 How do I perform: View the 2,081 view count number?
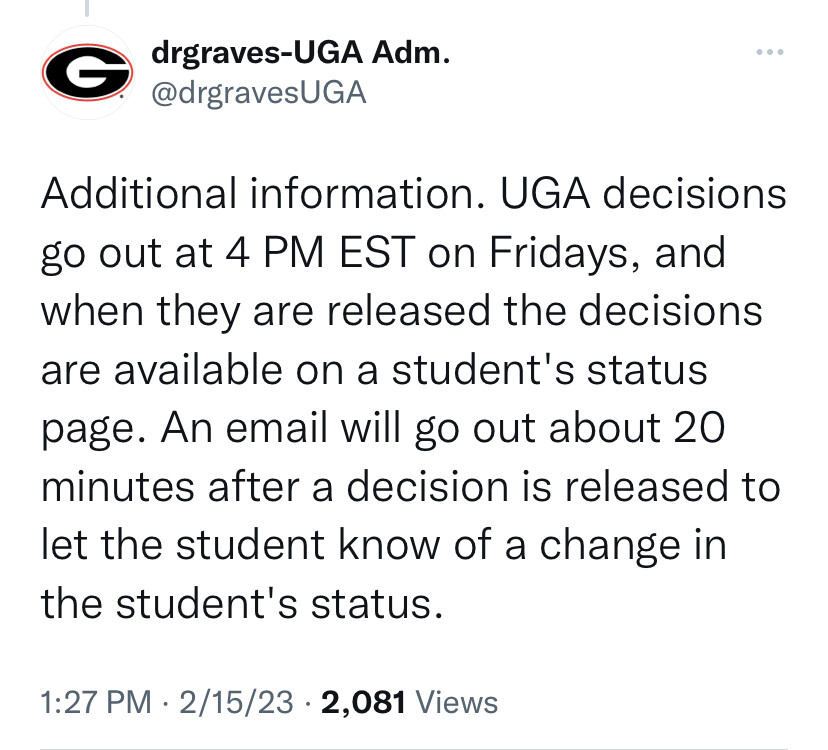pos(363,702)
